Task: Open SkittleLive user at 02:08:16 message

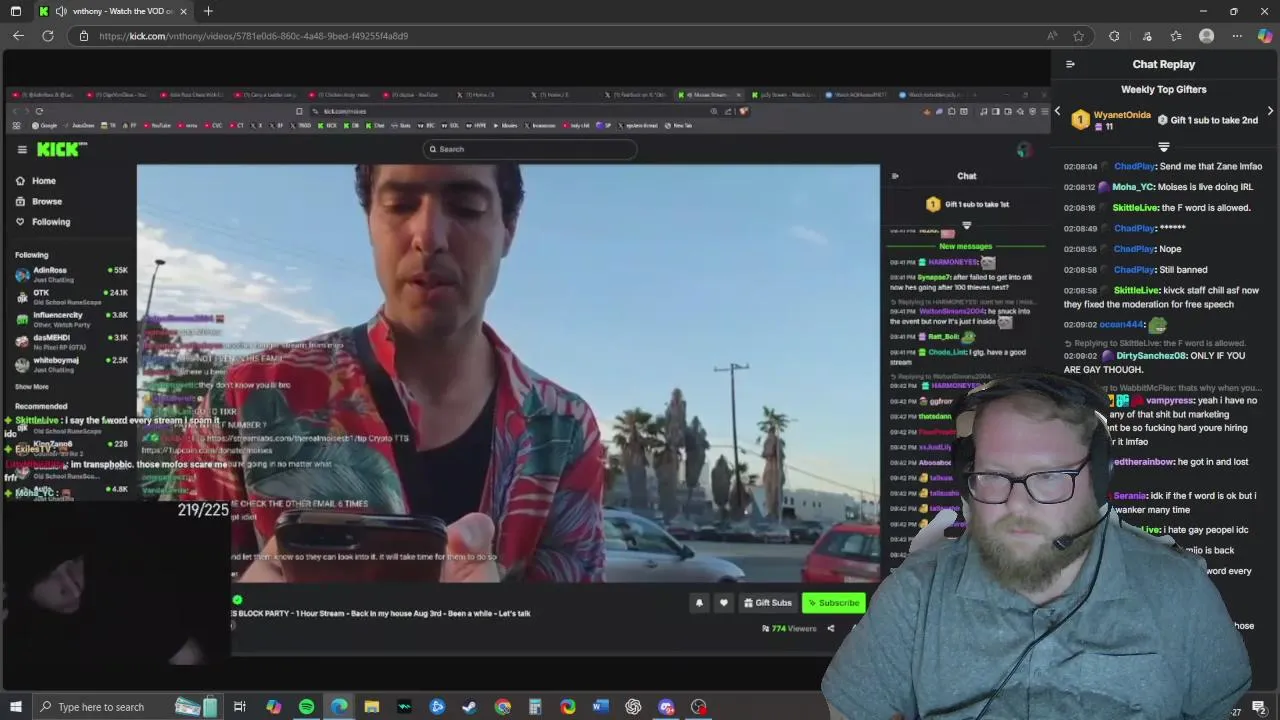Action: [x=1136, y=208]
